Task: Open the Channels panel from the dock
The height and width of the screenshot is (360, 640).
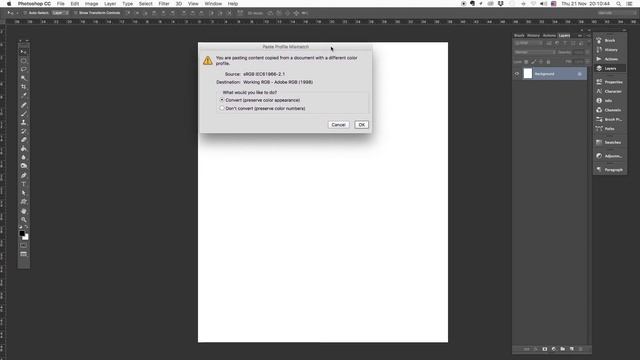Action: [609, 110]
